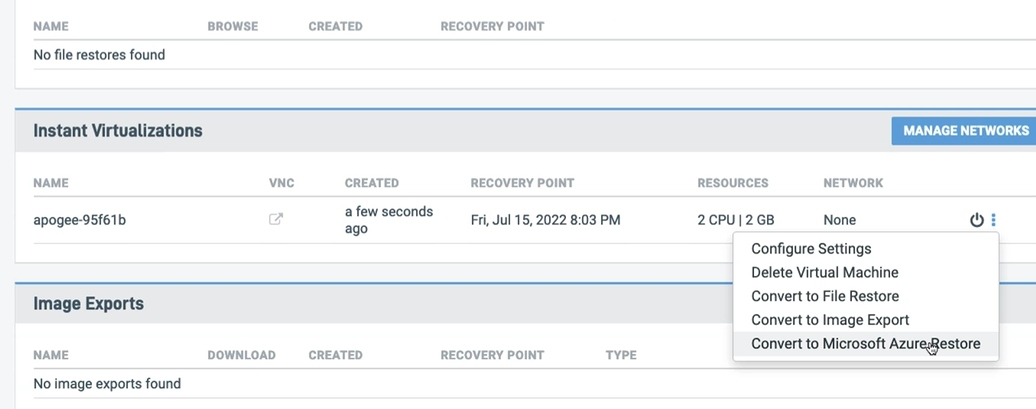Choose Delete Virtual Machine
Viewport: 1036px width, 409px height.
(825, 272)
